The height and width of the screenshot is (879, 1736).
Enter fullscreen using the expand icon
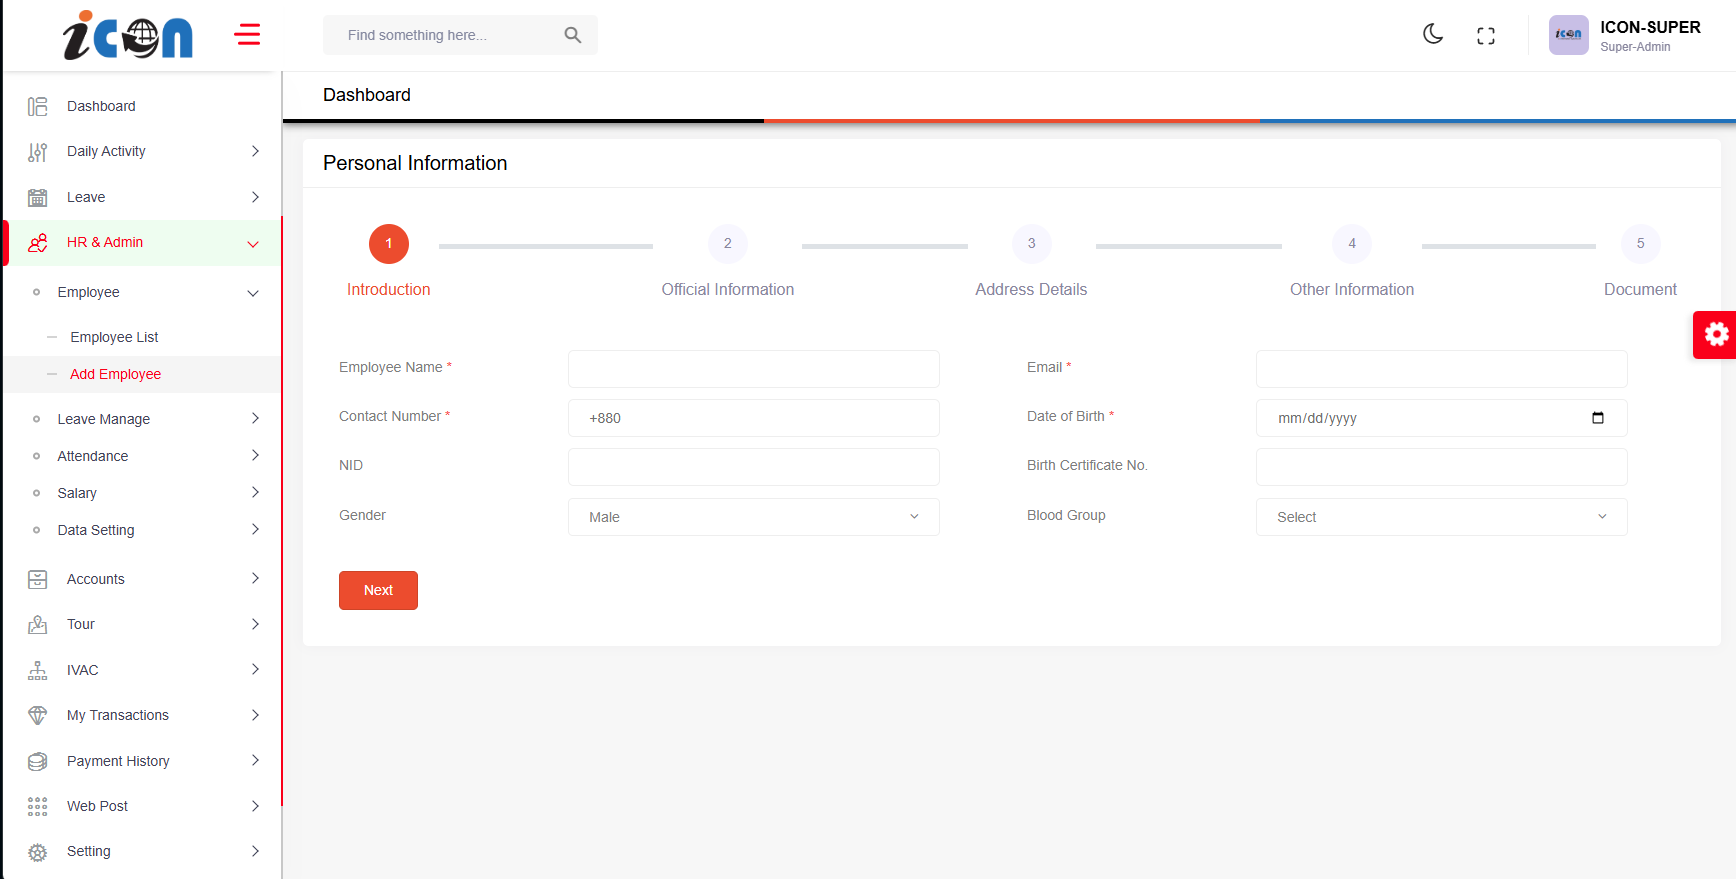[1486, 36]
